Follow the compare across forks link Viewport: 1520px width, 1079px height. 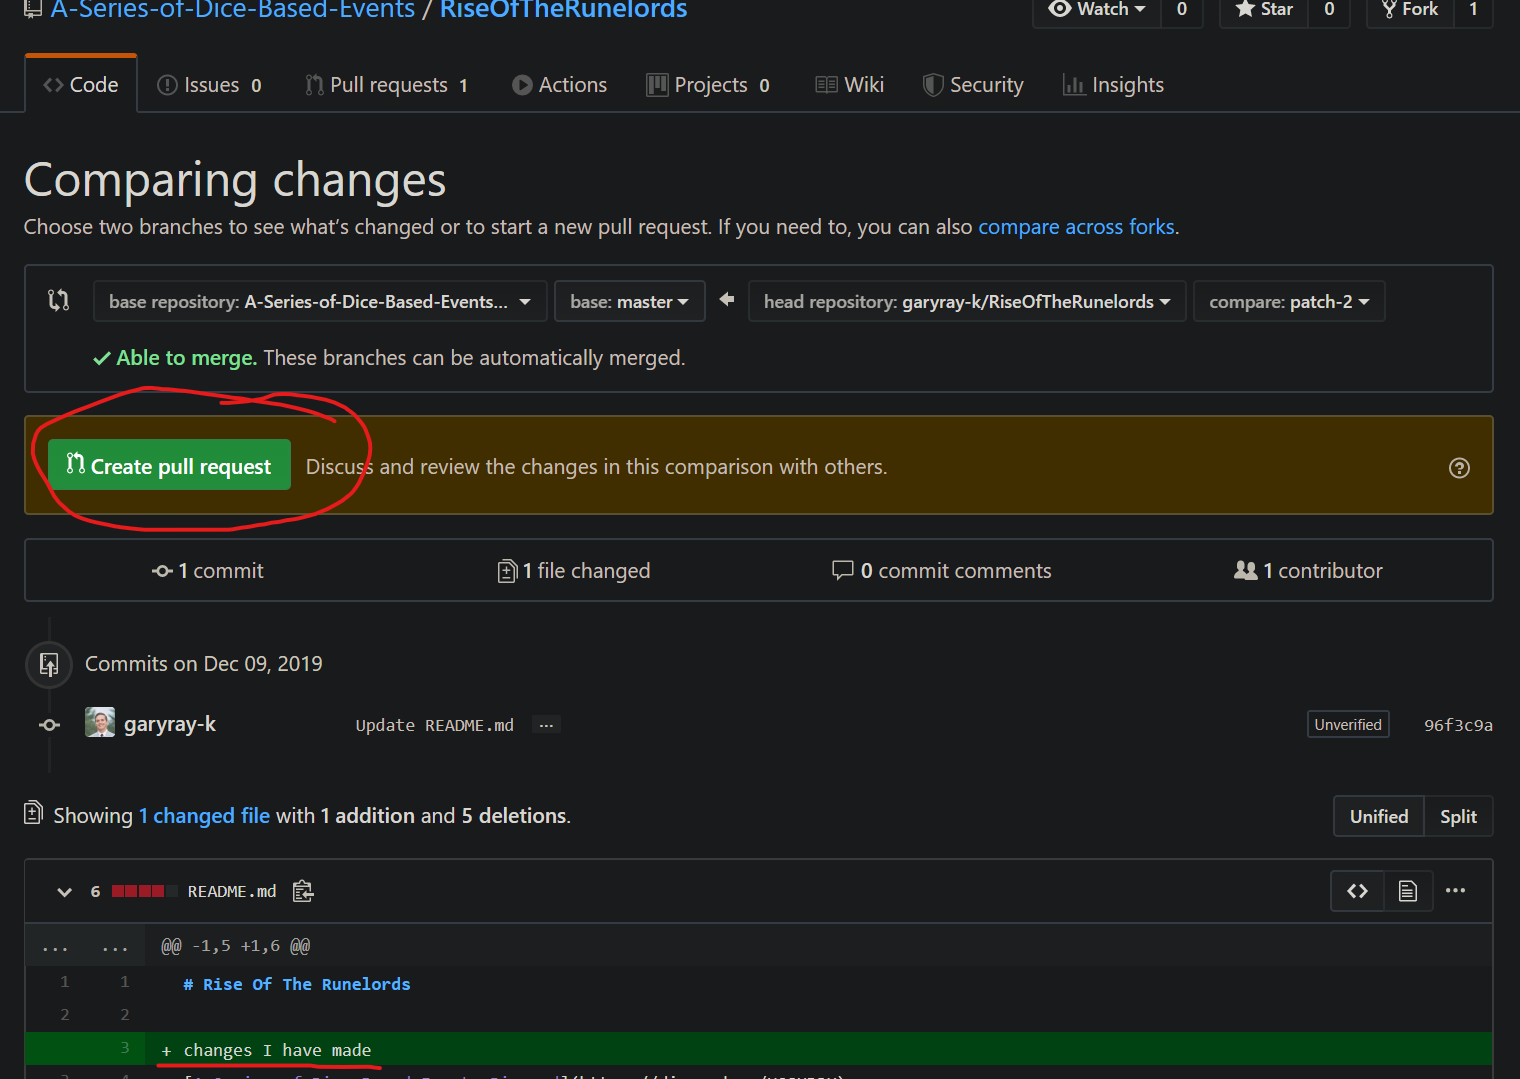tap(1076, 227)
